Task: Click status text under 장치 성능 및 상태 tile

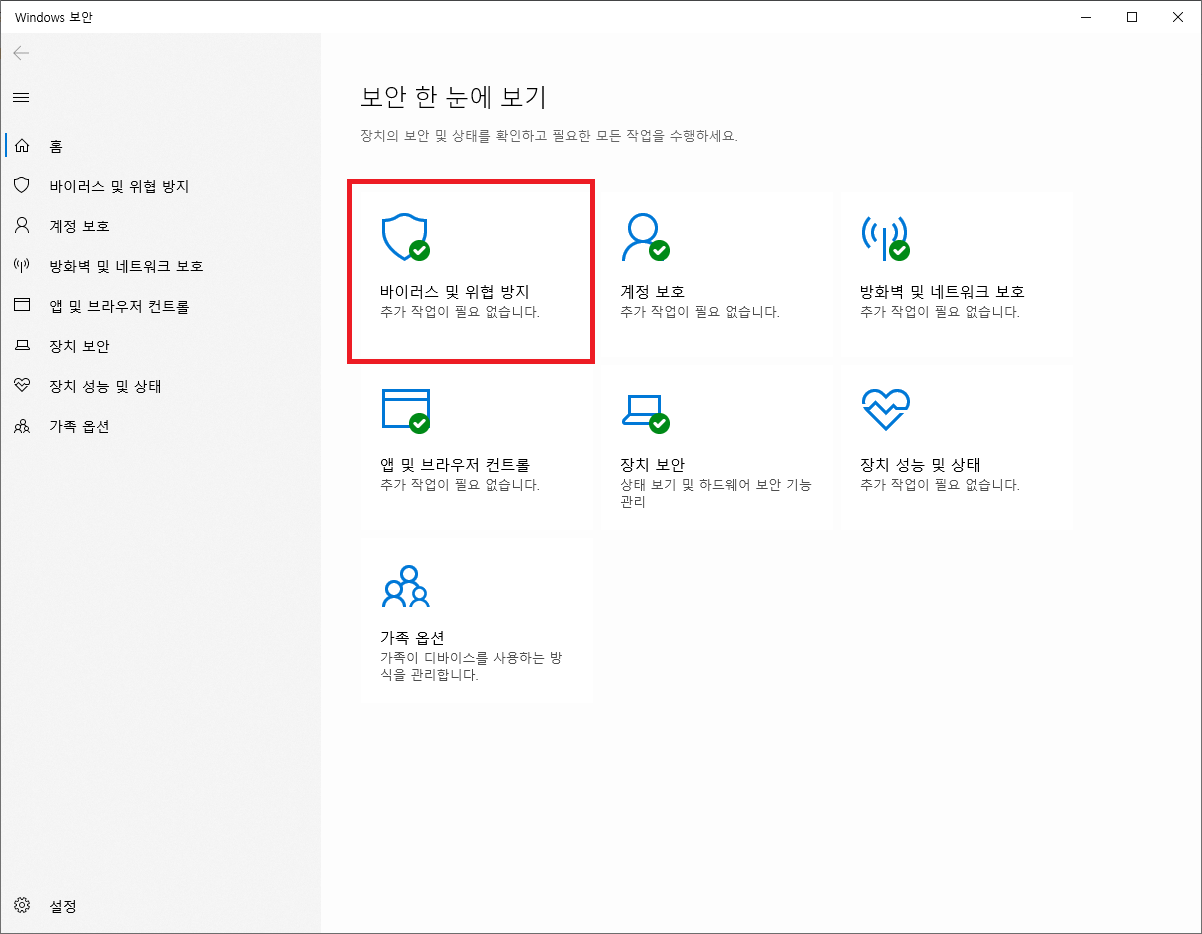Action: [940, 485]
